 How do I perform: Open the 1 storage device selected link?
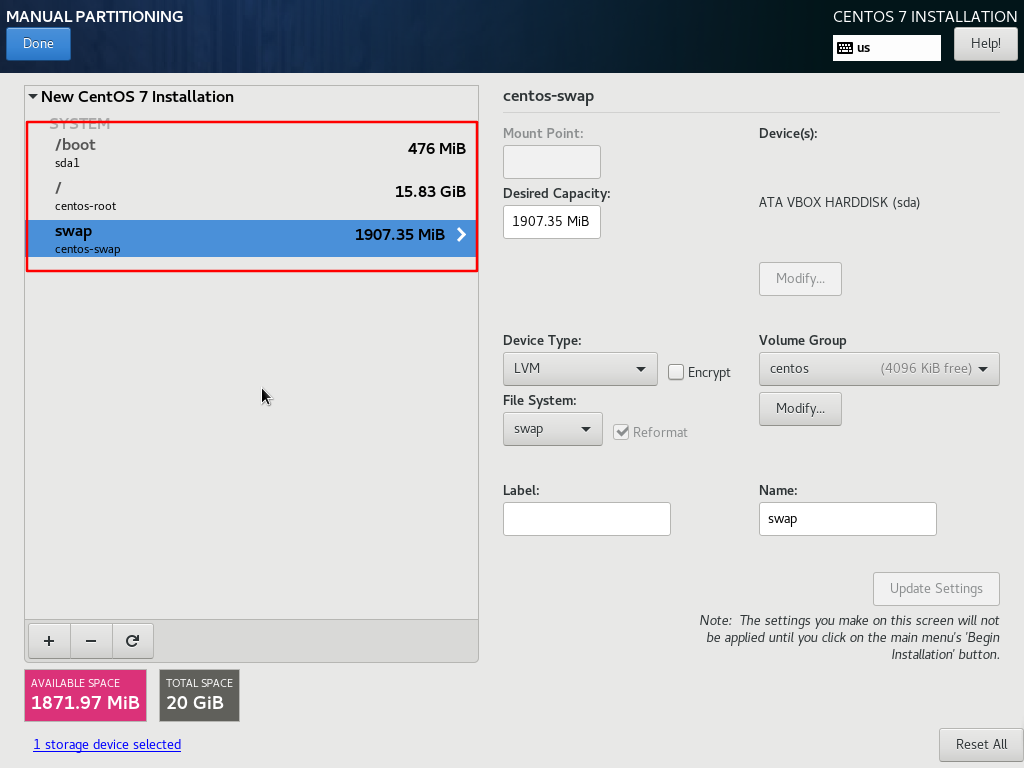tap(107, 744)
